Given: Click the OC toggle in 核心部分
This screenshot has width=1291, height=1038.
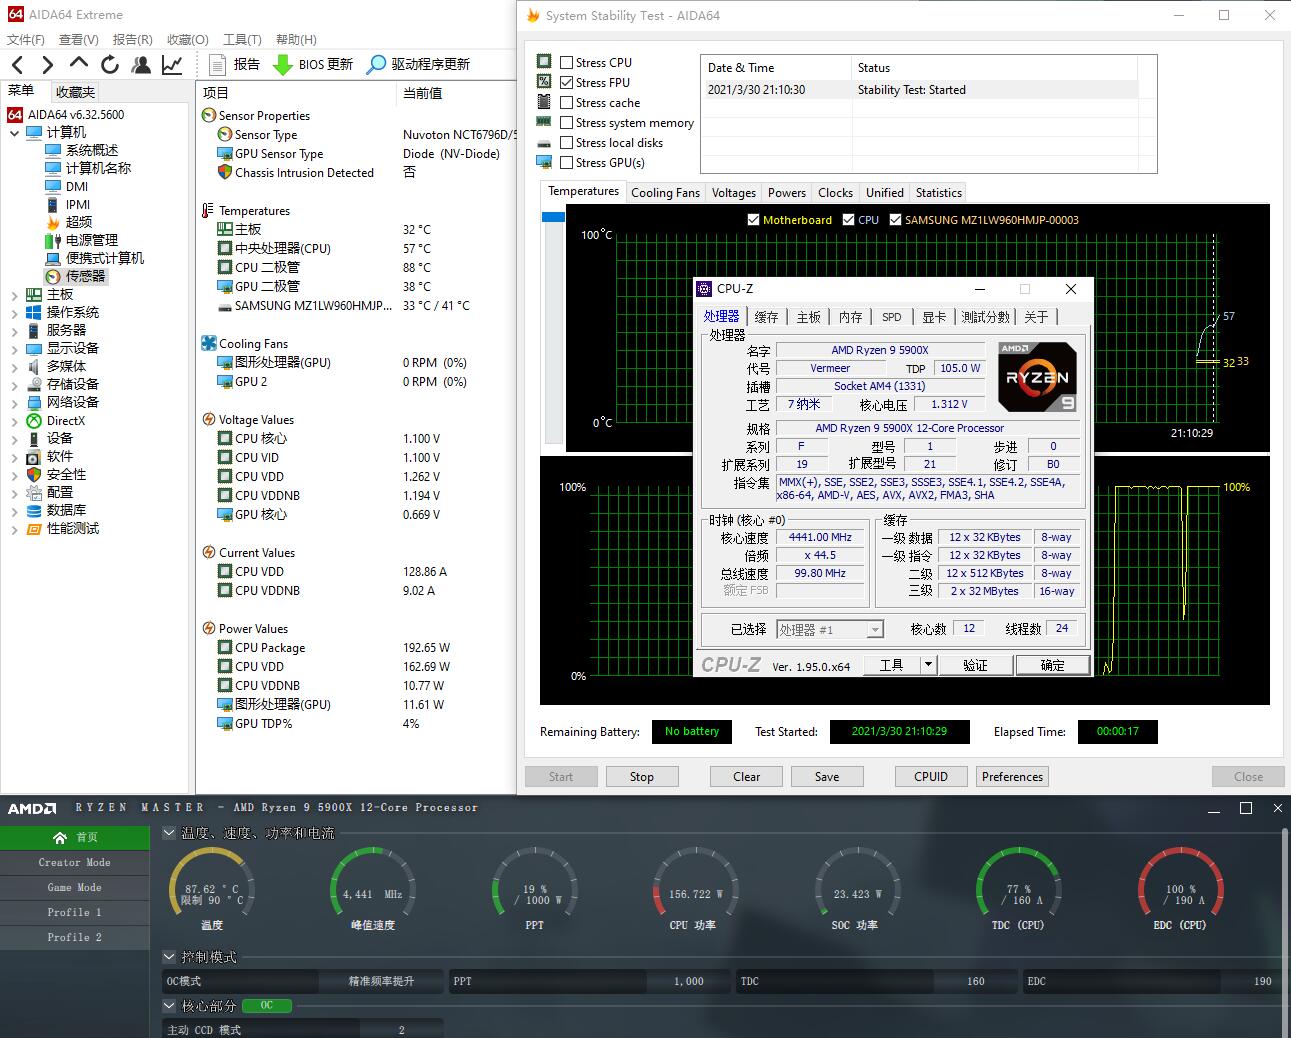Looking at the screenshot, I should (x=267, y=1006).
